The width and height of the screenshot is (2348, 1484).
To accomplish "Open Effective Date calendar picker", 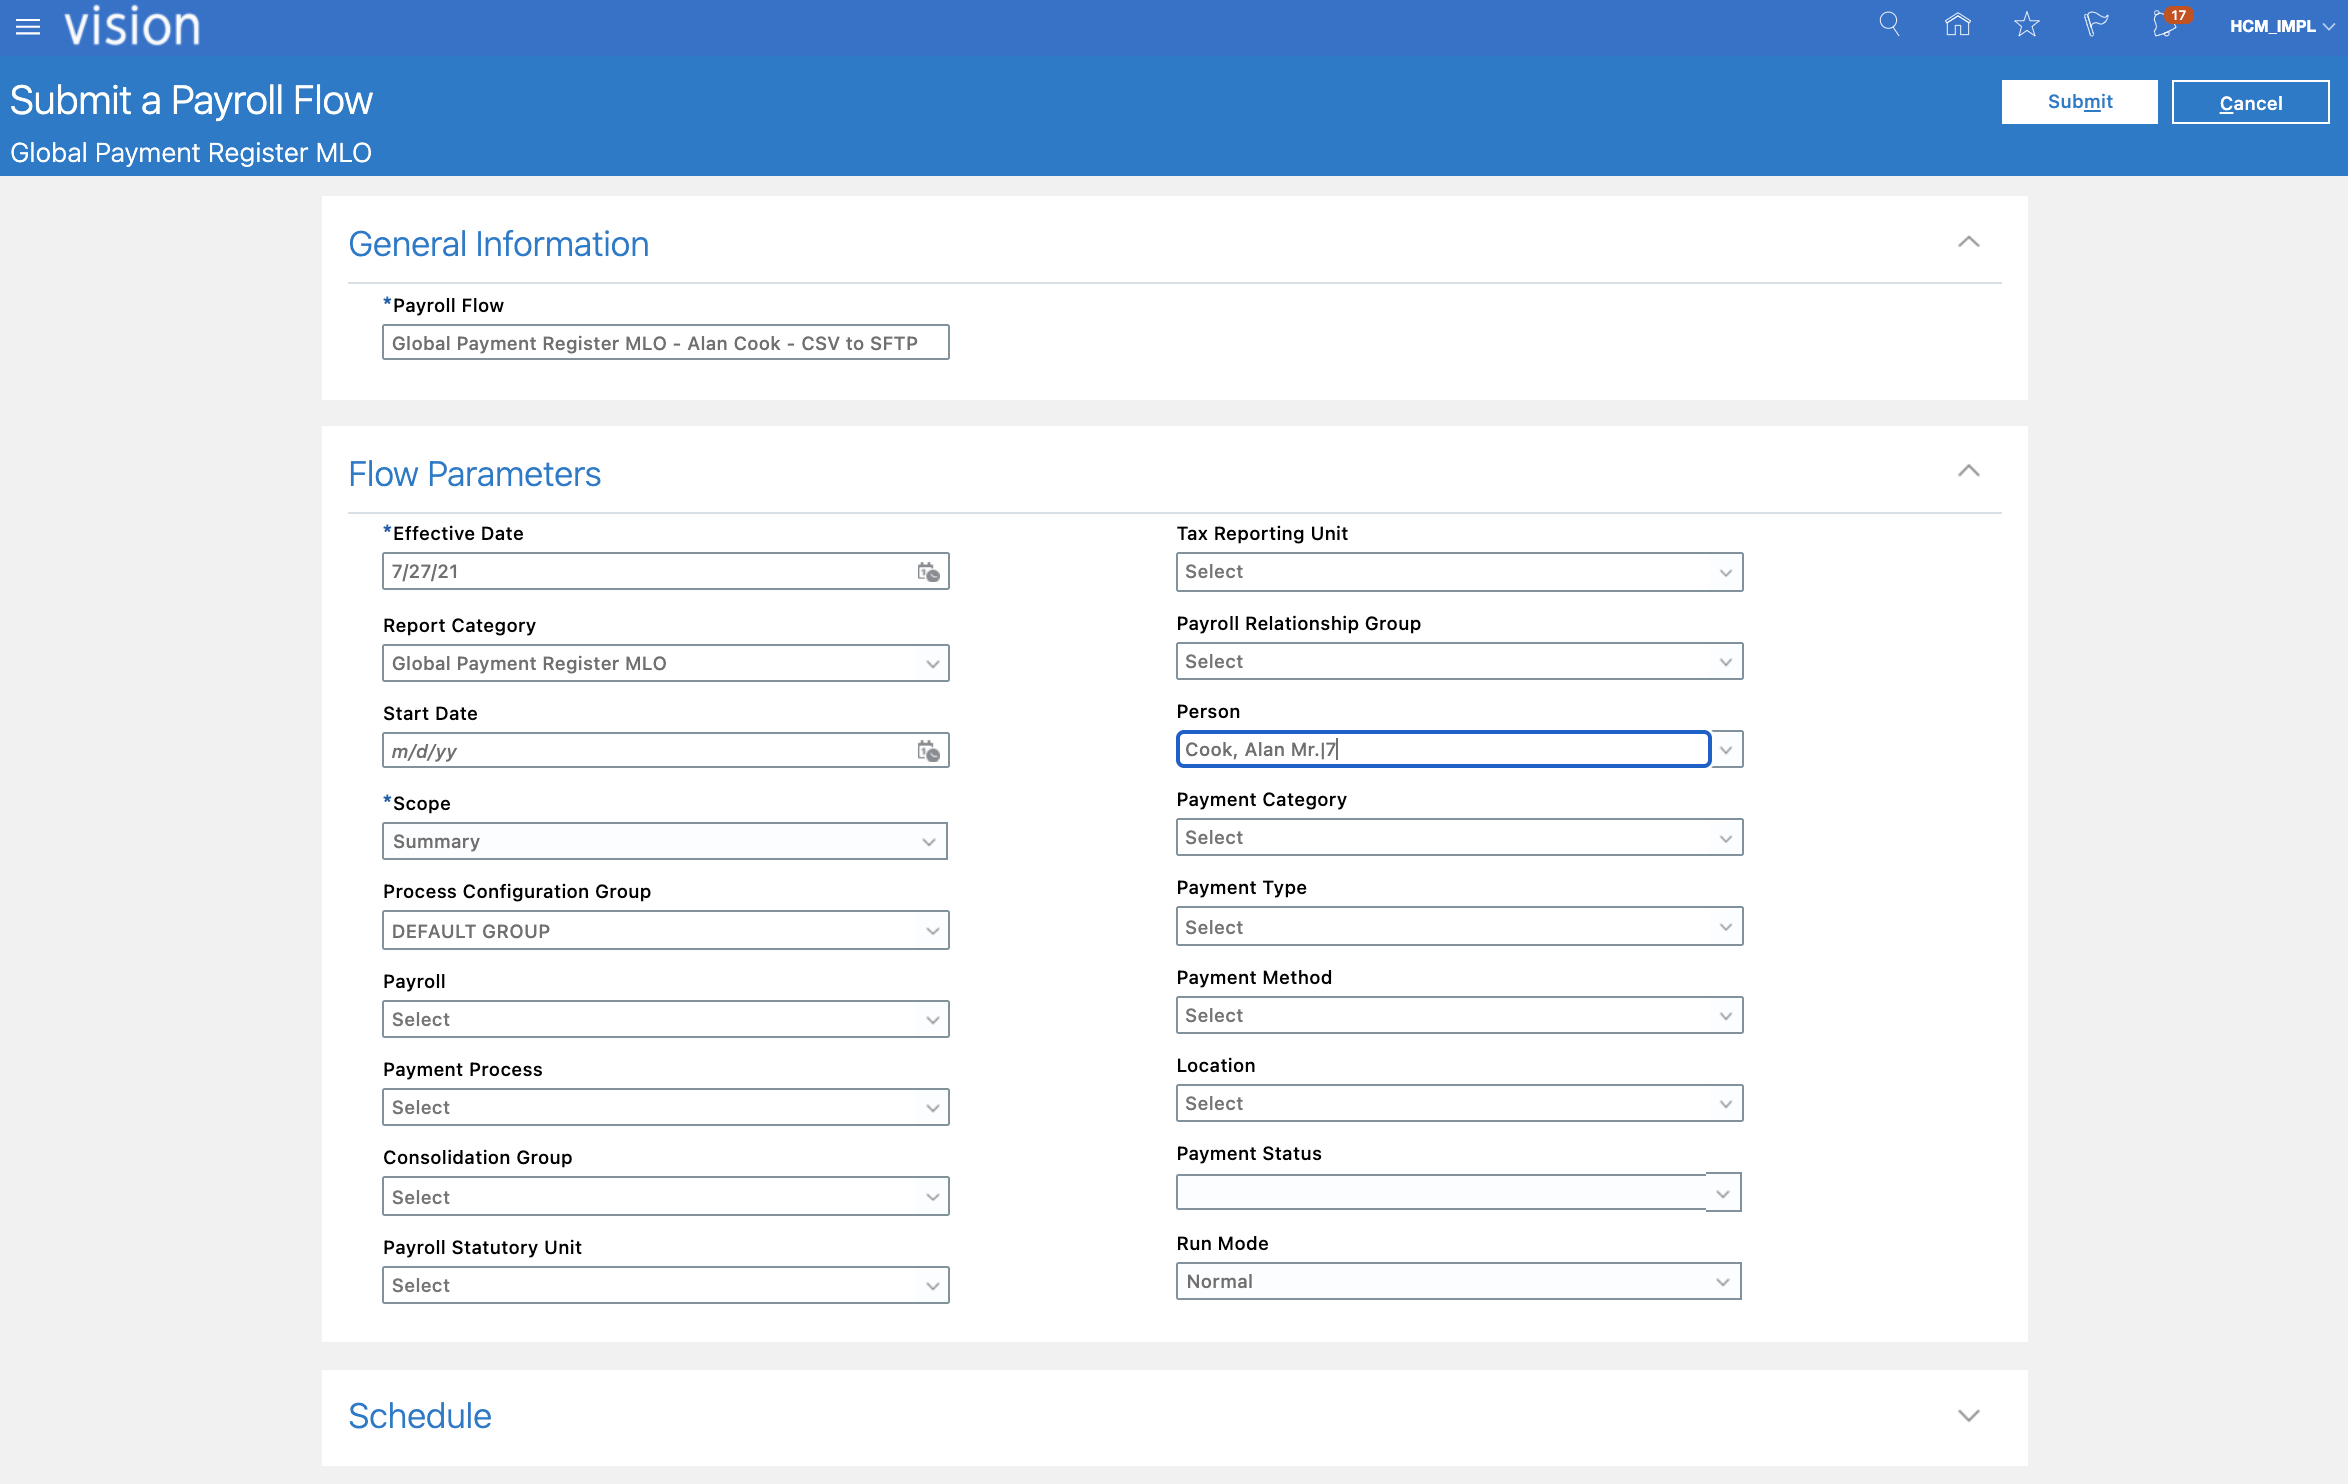I will pos(928,572).
